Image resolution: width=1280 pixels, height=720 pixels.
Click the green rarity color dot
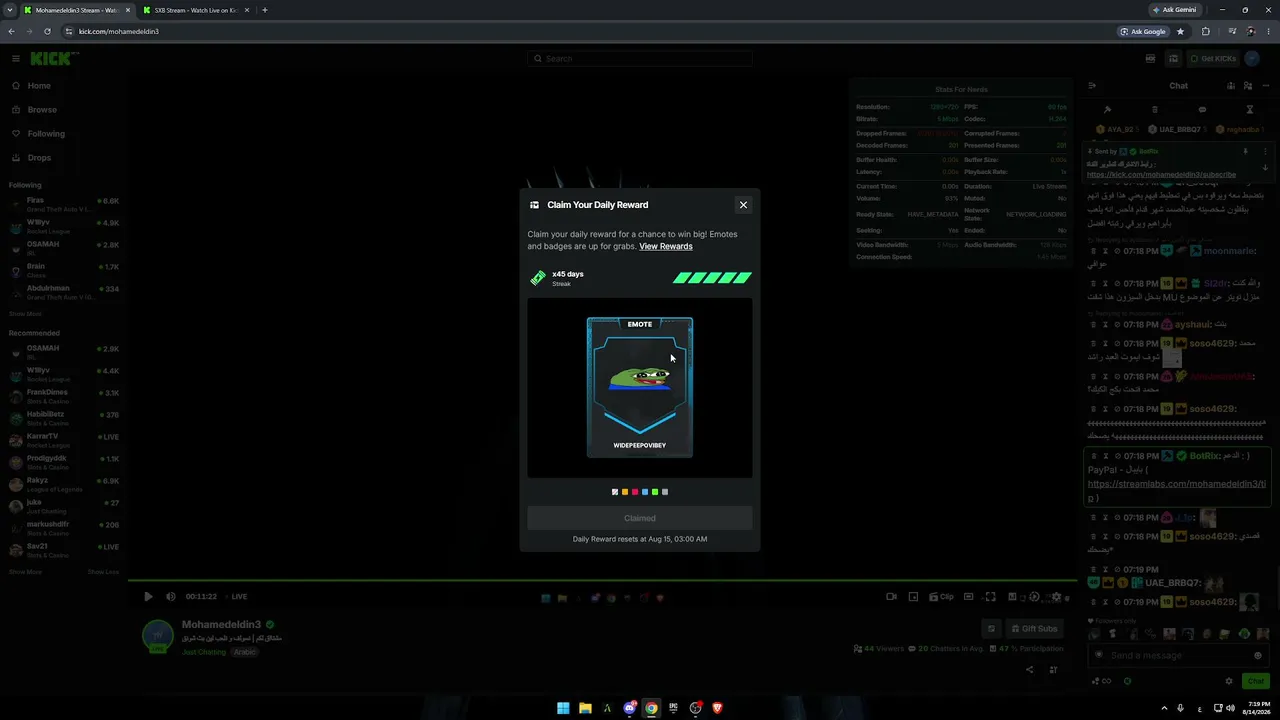coord(655,492)
